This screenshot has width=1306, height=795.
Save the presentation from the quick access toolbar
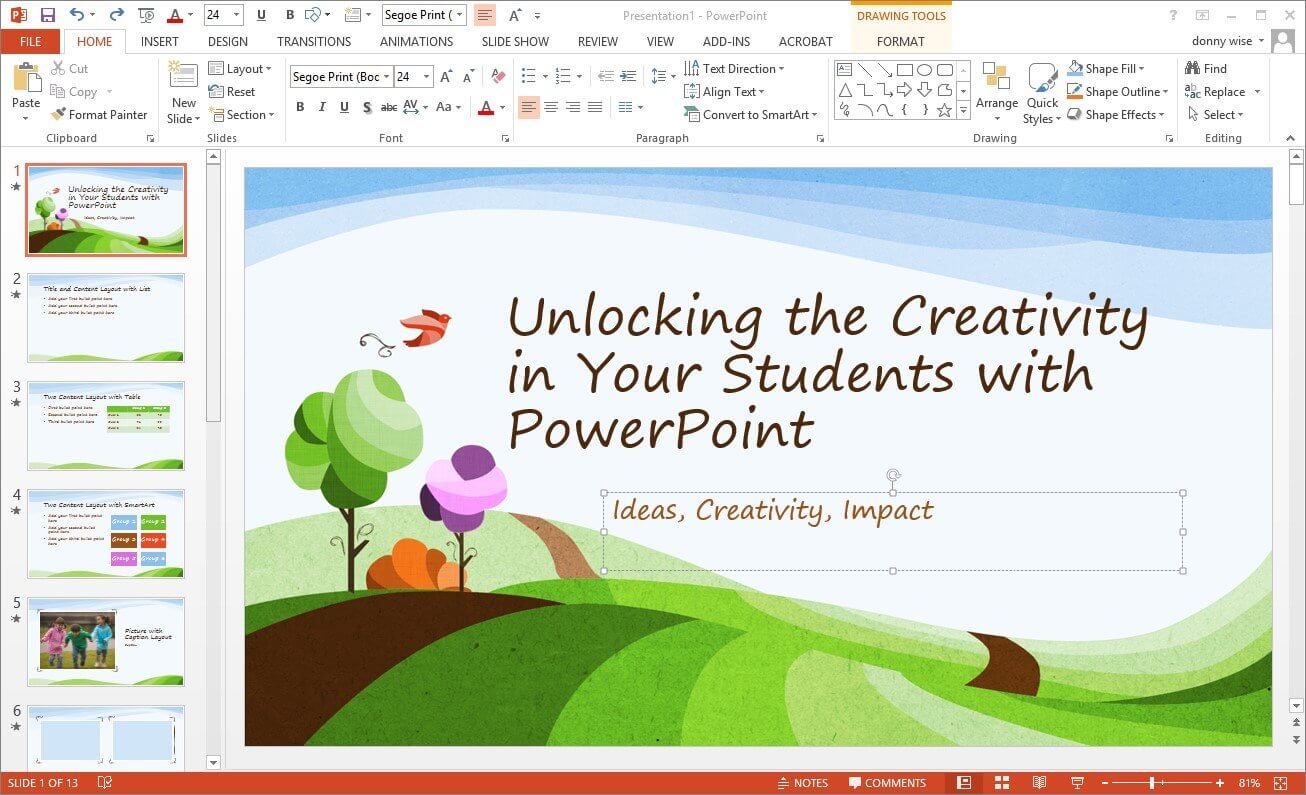pyautogui.click(x=47, y=15)
